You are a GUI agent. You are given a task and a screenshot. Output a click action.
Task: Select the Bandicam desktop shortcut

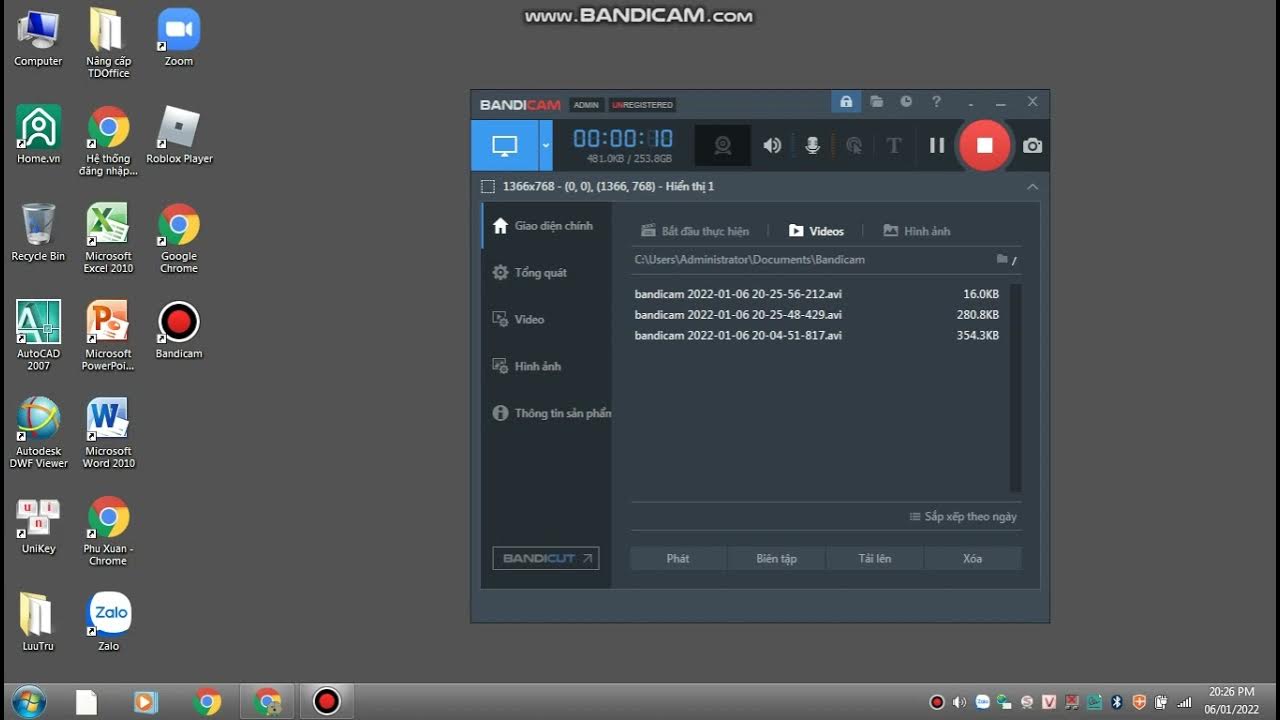(x=179, y=330)
